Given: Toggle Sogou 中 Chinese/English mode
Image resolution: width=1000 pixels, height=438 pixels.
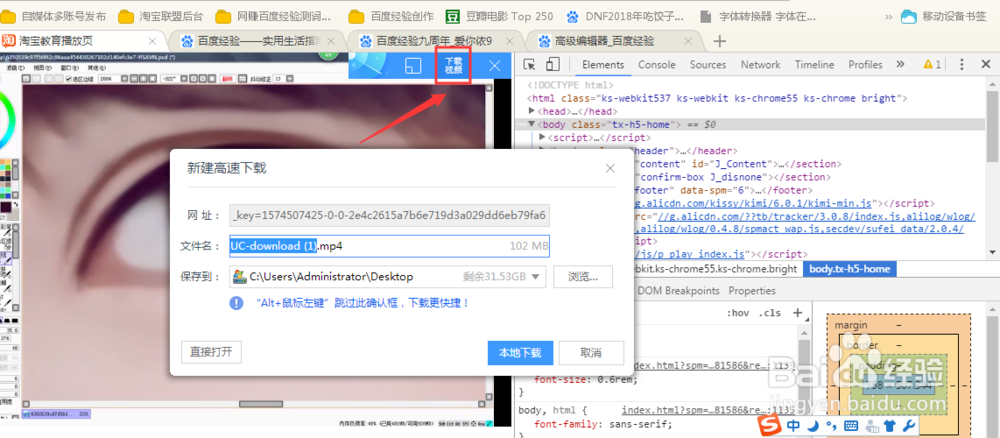Looking at the screenshot, I should (793, 425).
